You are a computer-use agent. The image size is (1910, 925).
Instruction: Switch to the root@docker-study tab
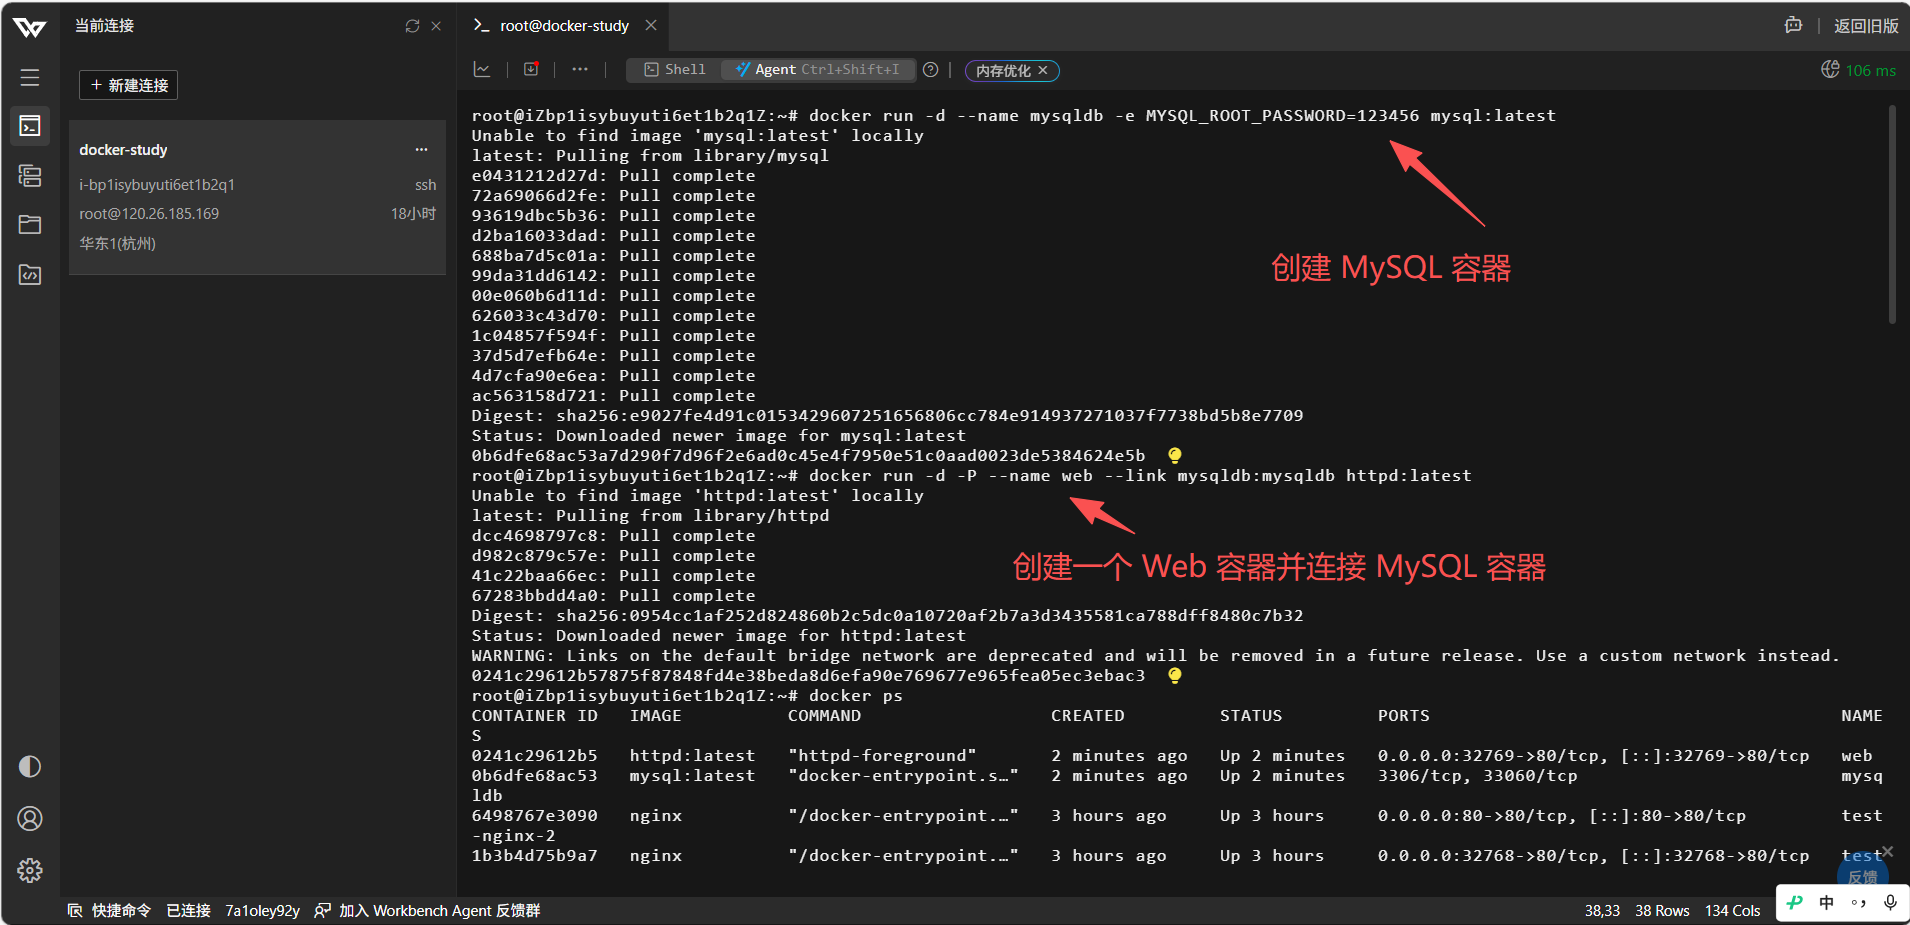564,26
